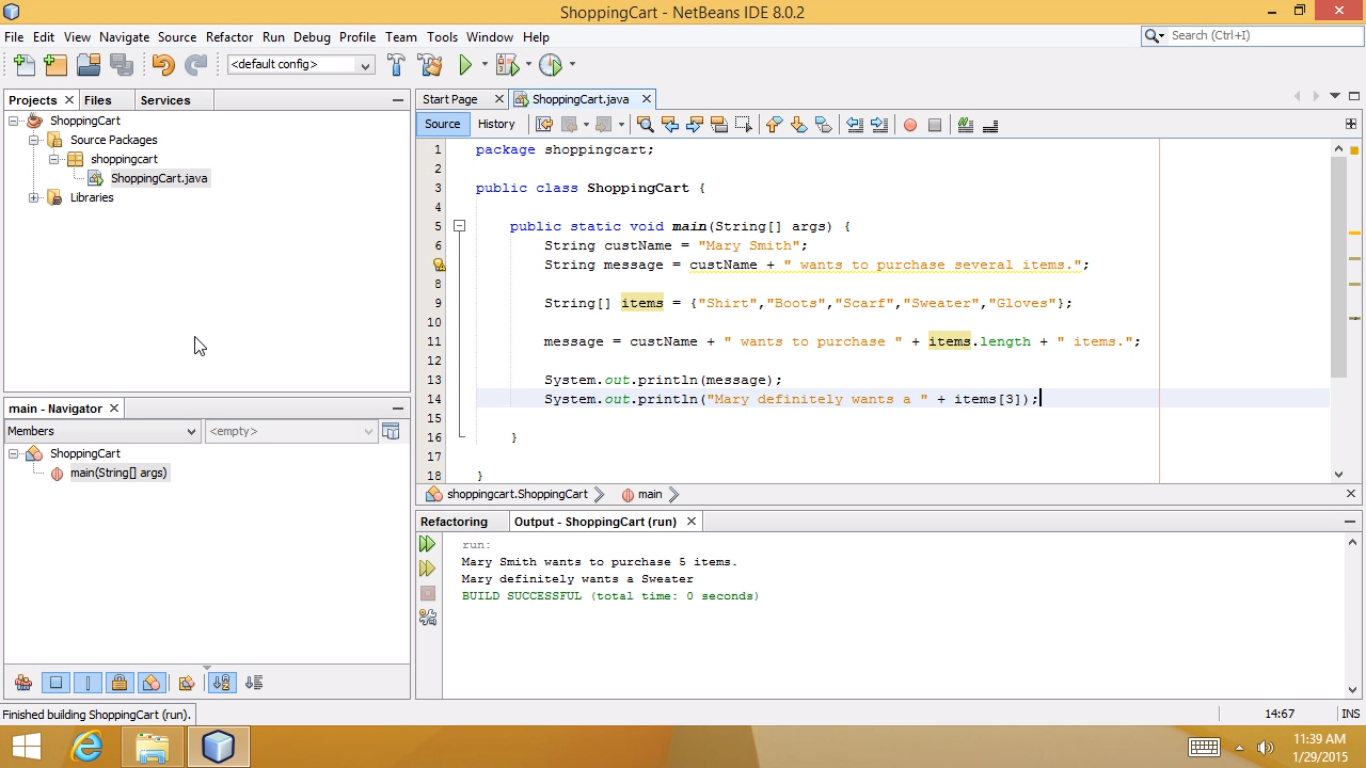Screen dimensions: 1366x768
Task: Toggle Fully Qualified Names in Navigator
Action: [186, 683]
